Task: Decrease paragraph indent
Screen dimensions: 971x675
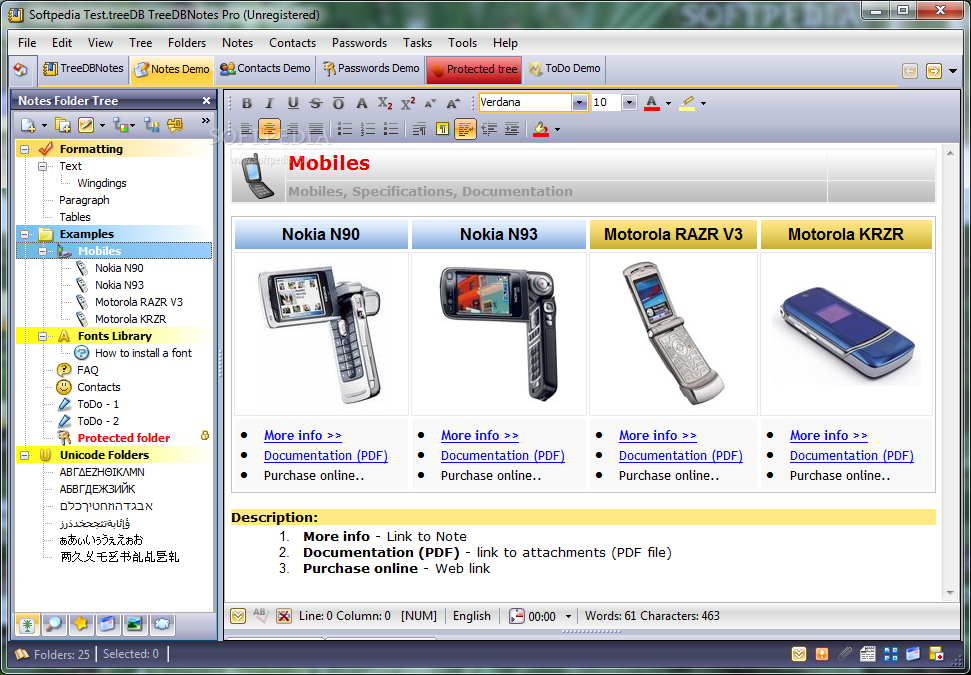Action: 489,129
